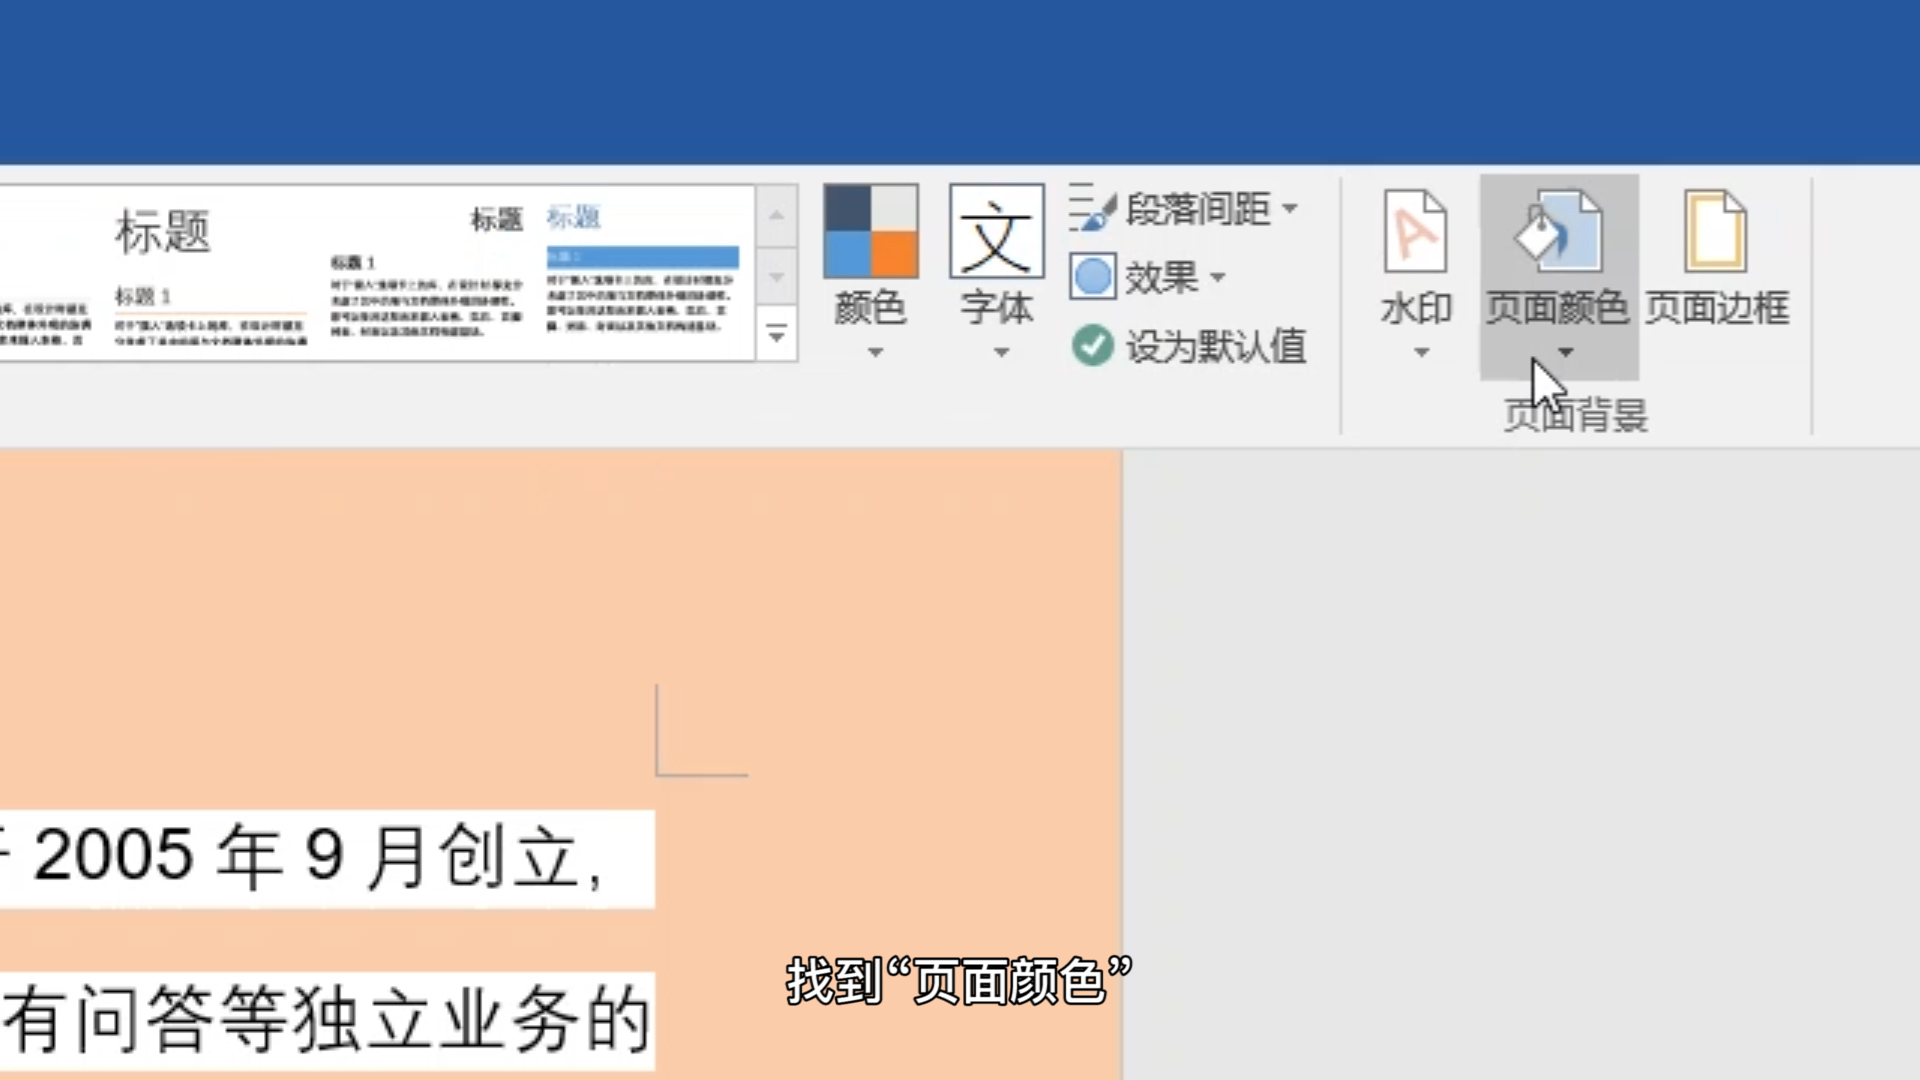Click the 效果 (Effects) circle icon

pos(1093,276)
